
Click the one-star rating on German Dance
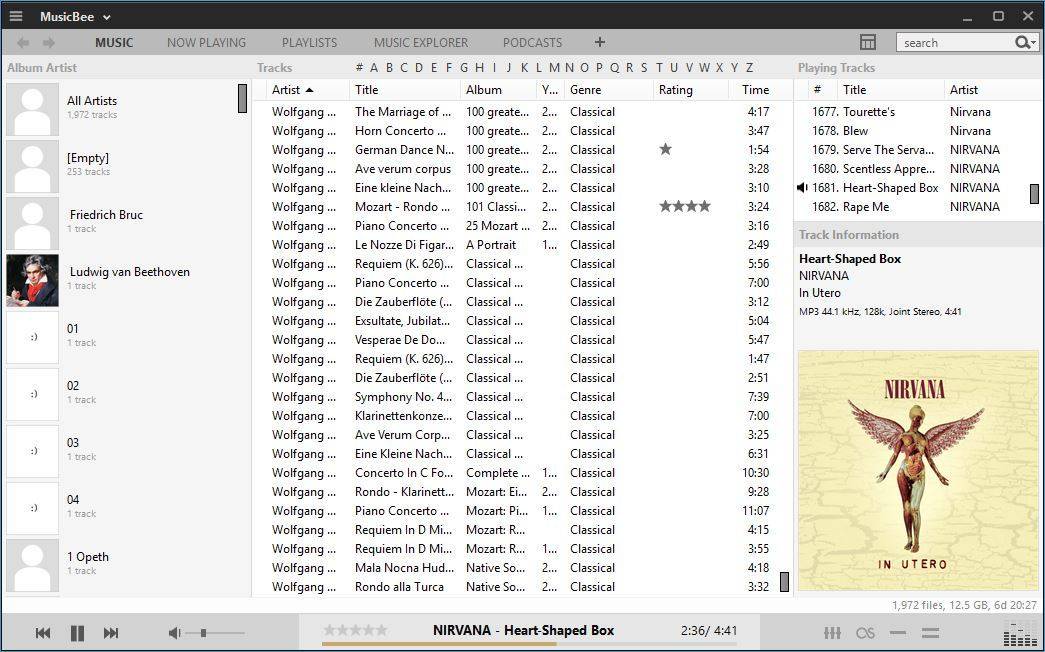pyautogui.click(x=665, y=149)
